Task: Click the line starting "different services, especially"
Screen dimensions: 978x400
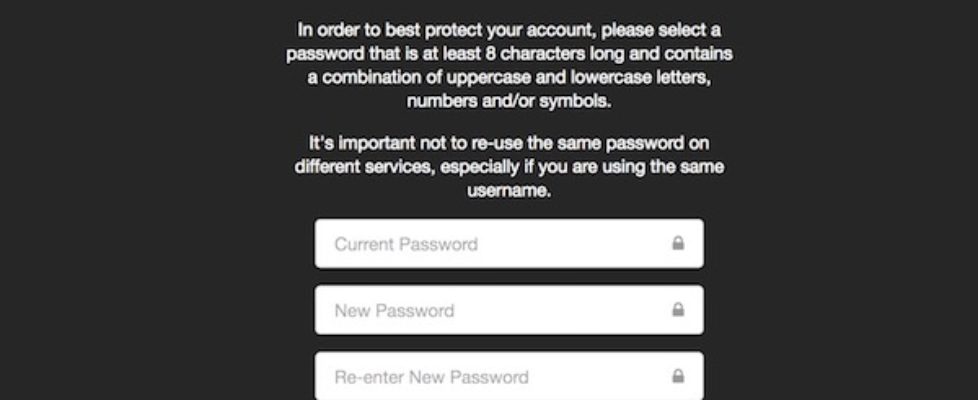Action: 508,166
